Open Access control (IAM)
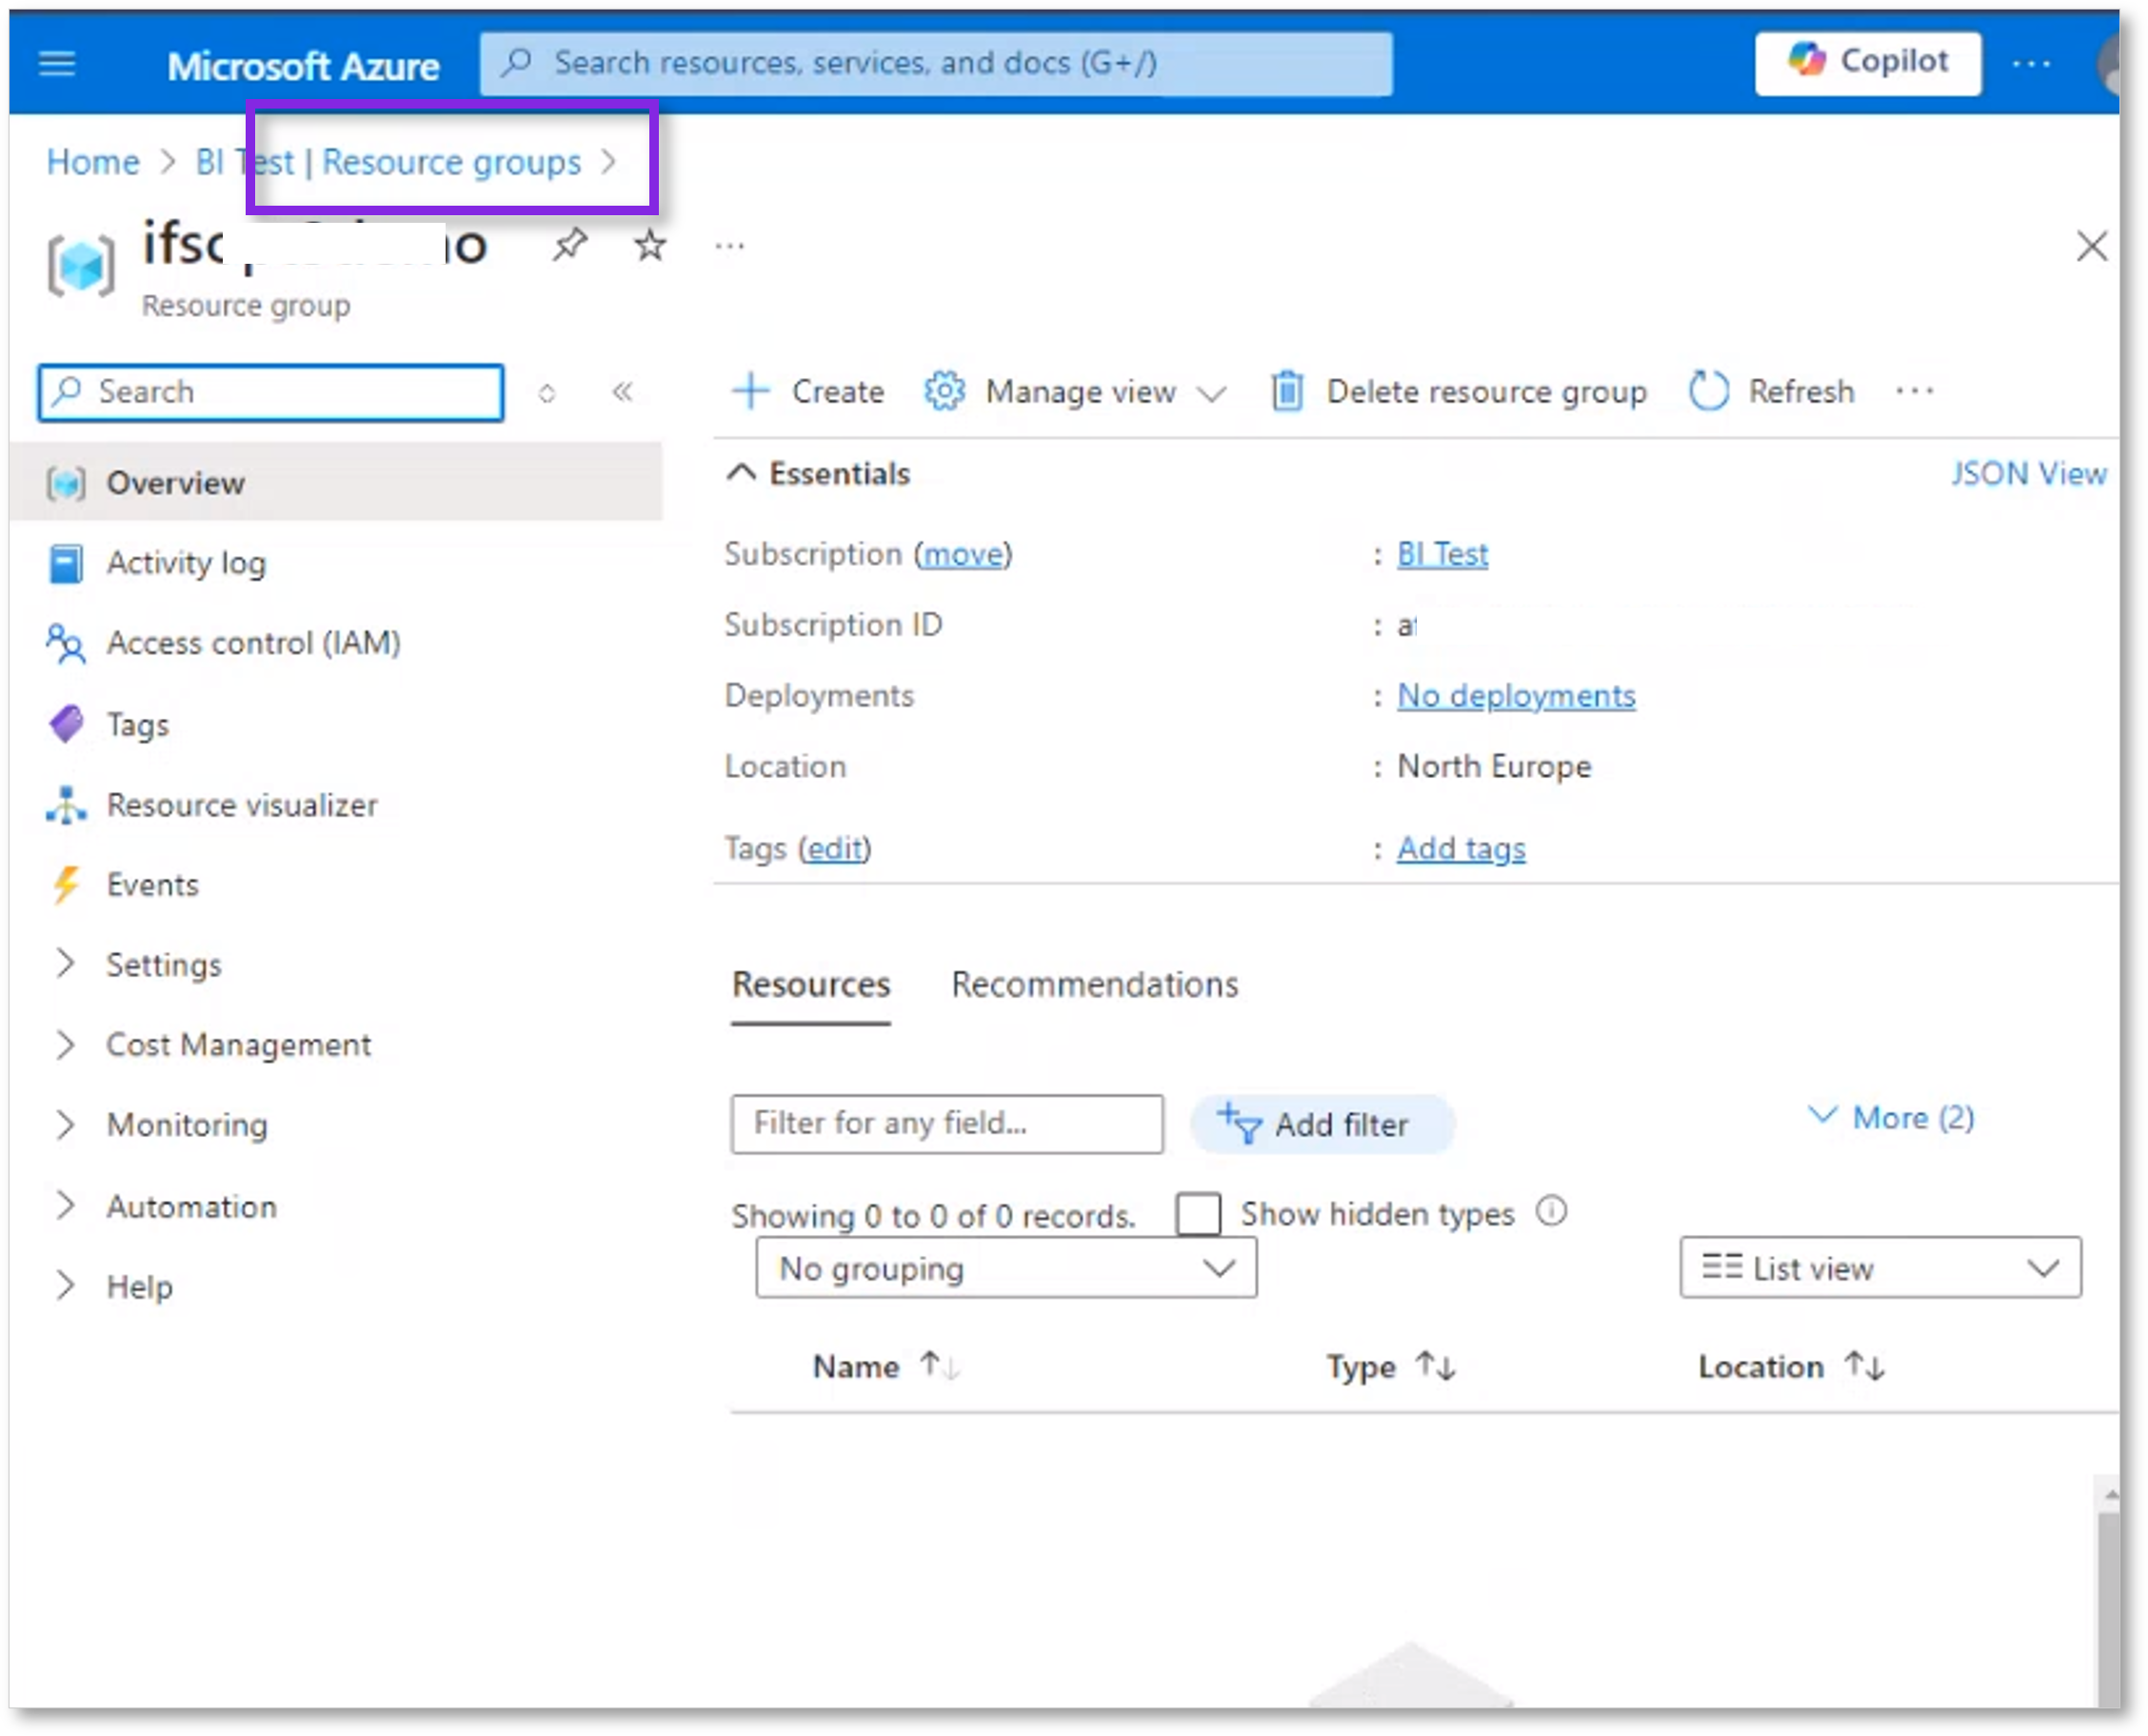Viewport: 2148px width, 1736px height. [254, 643]
